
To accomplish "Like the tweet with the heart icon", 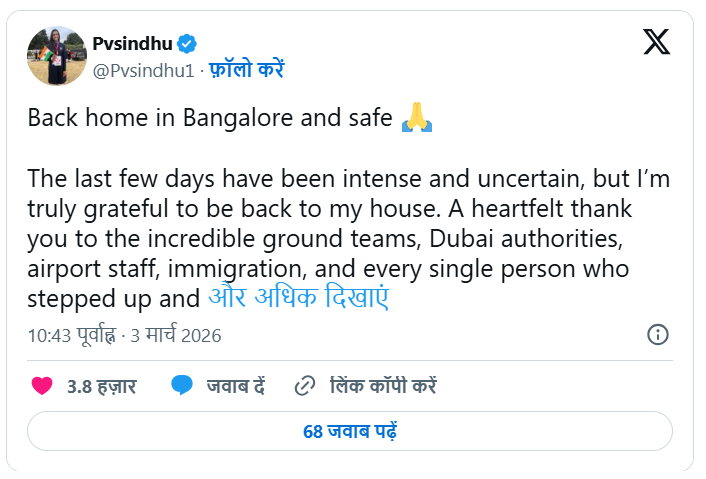I will pos(42,386).
